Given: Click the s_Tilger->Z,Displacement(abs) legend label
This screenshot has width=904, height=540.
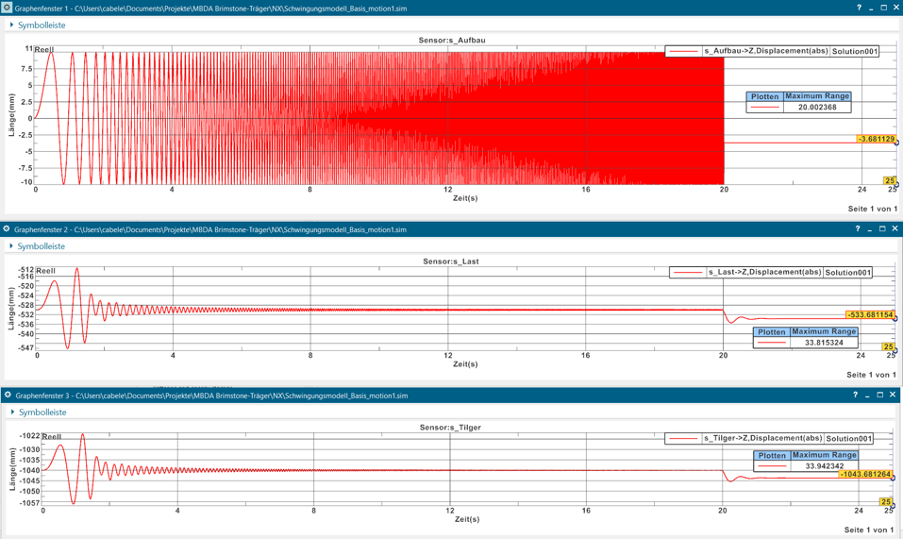Looking at the screenshot, I should click(x=763, y=438).
